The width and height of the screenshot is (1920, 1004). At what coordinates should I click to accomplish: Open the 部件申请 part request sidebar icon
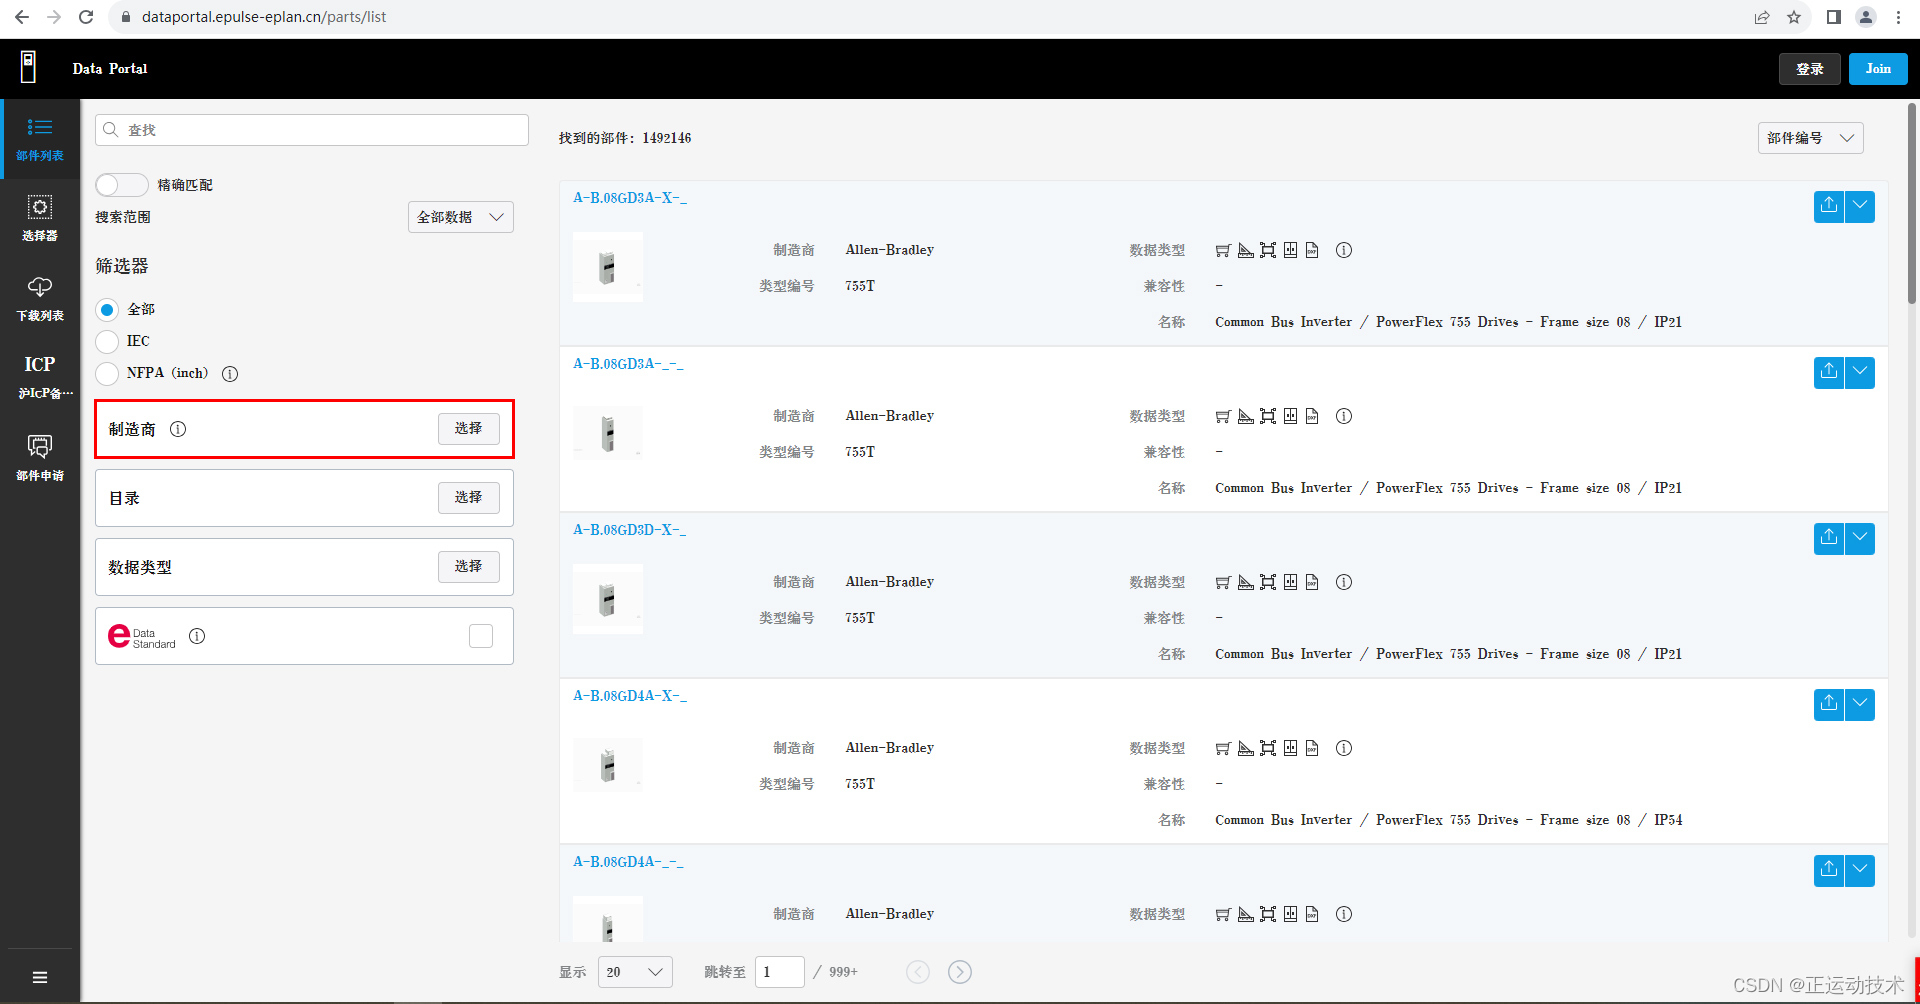(40, 457)
